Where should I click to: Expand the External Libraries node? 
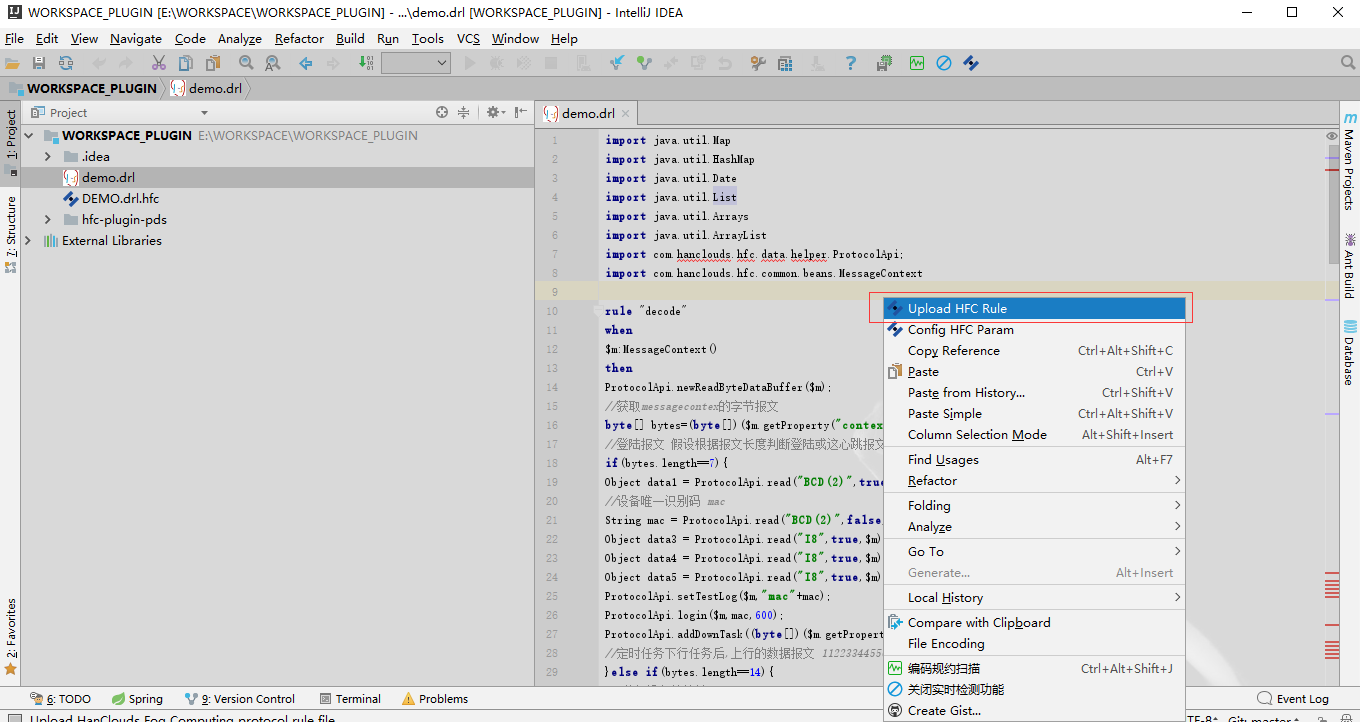click(27, 241)
